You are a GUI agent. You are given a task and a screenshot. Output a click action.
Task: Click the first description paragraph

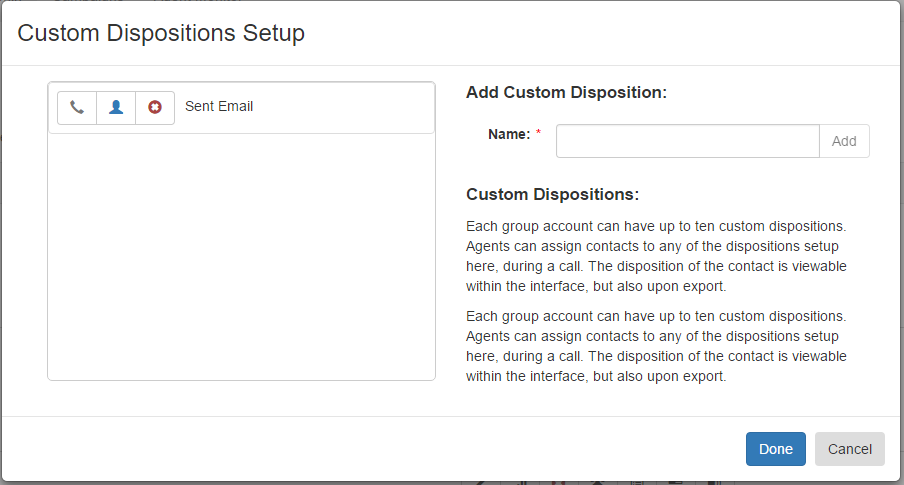tap(656, 256)
